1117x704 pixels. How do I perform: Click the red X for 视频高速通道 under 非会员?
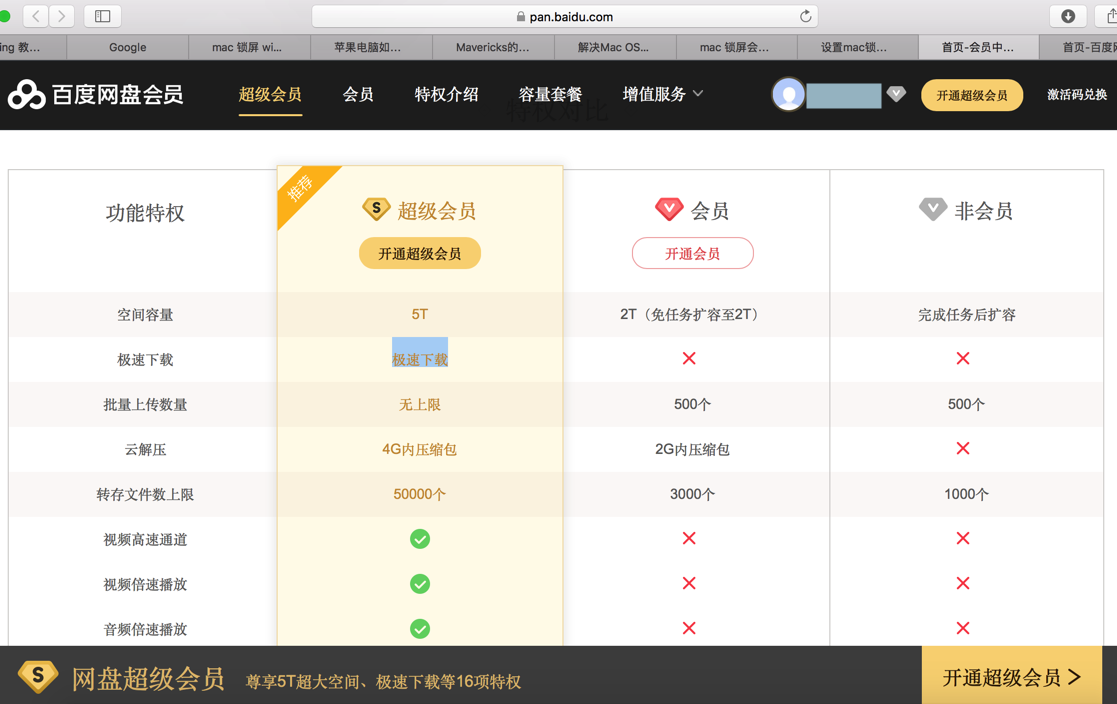pyautogui.click(x=962, y=538)
